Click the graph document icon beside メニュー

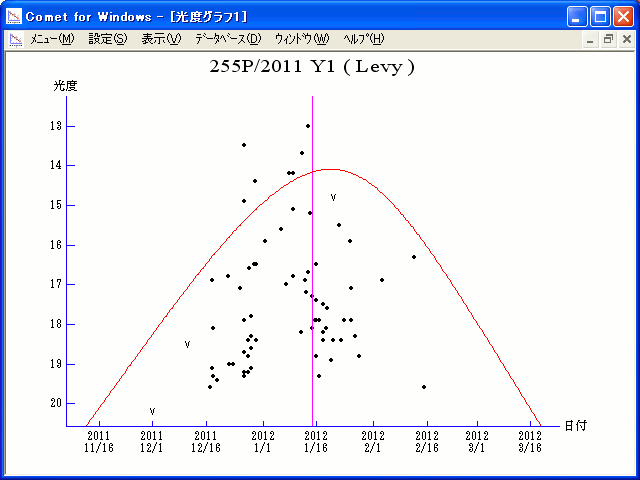pyautogui.click(x=15, y=39)
